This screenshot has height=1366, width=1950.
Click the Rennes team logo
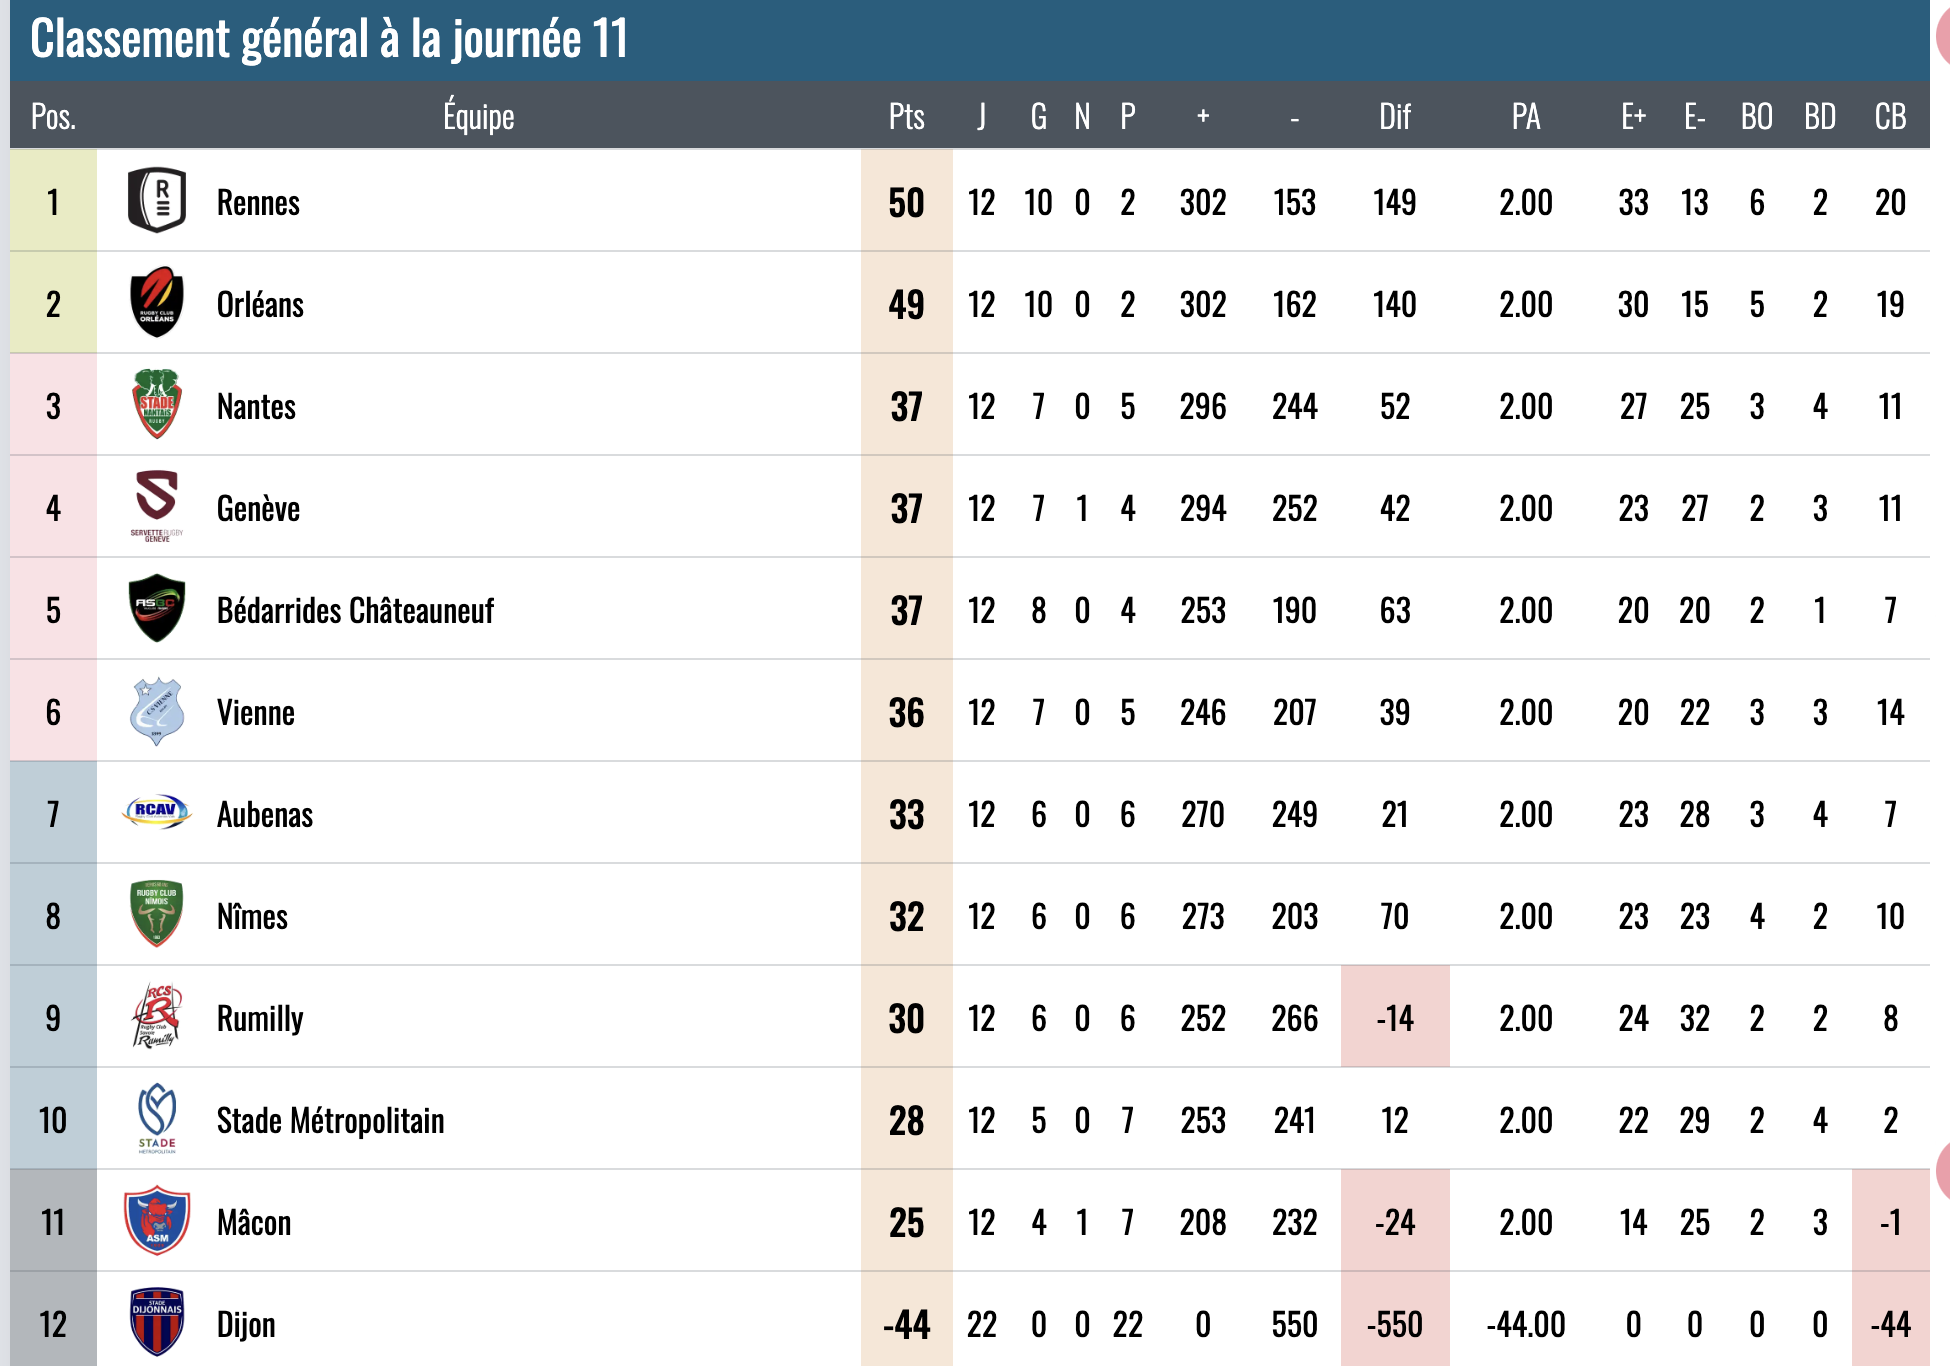157,200
